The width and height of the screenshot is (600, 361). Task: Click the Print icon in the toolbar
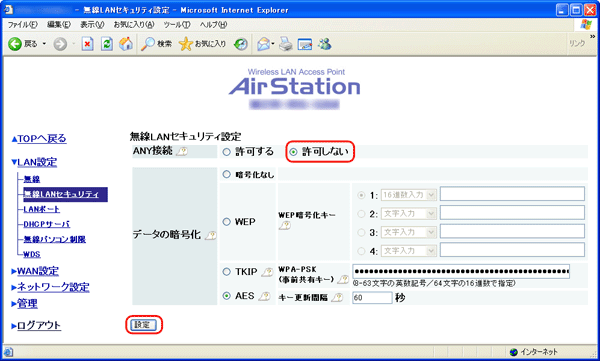click(285, 44)
